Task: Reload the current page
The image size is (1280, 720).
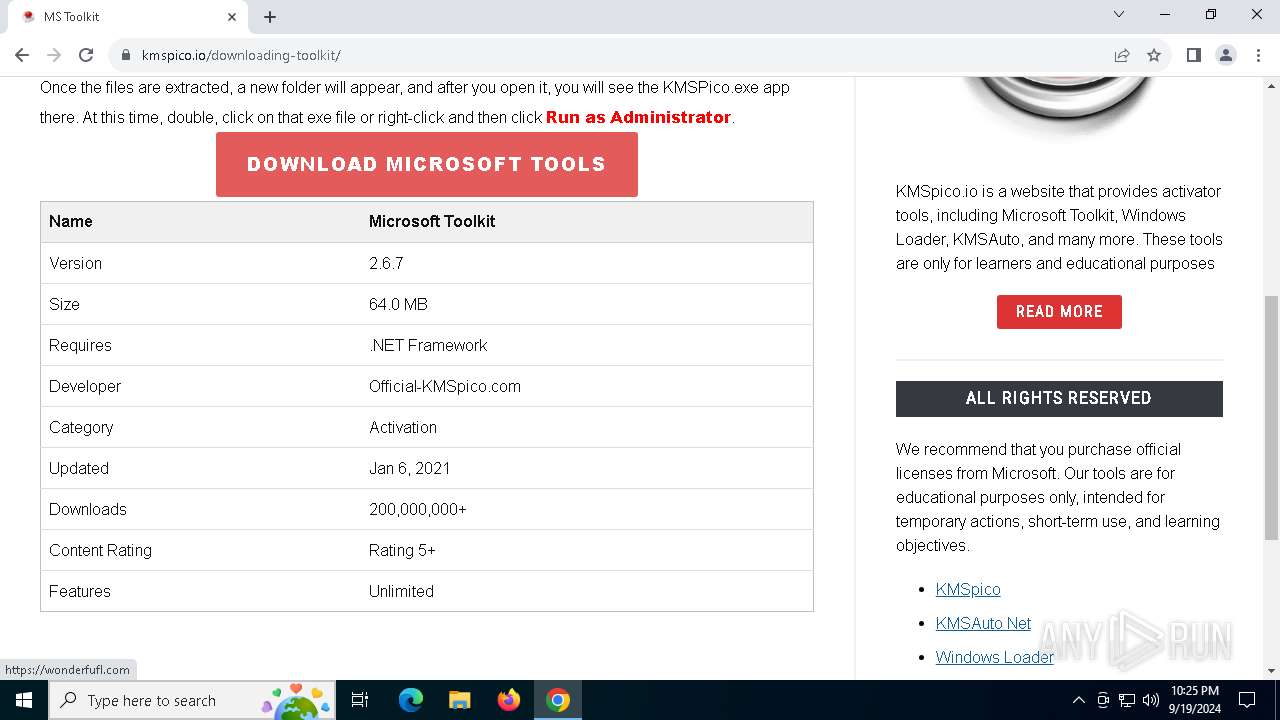Action: (x=86, y=55)
